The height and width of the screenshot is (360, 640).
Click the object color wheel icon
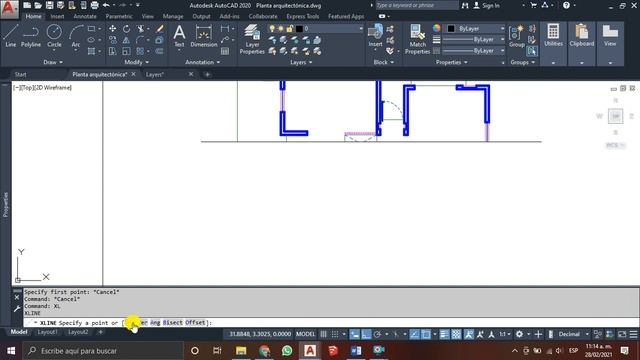point(436,28)
